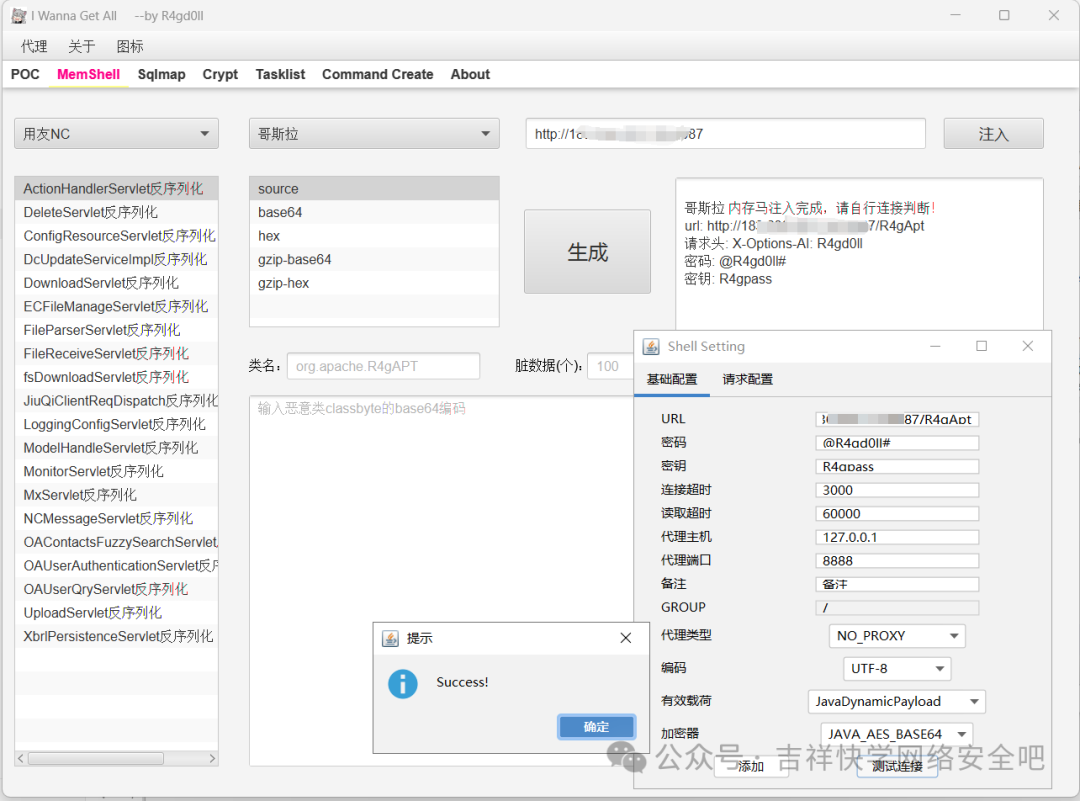Open the 图标 menu
The image size is (1080, 801).
[x=129, y=46]
